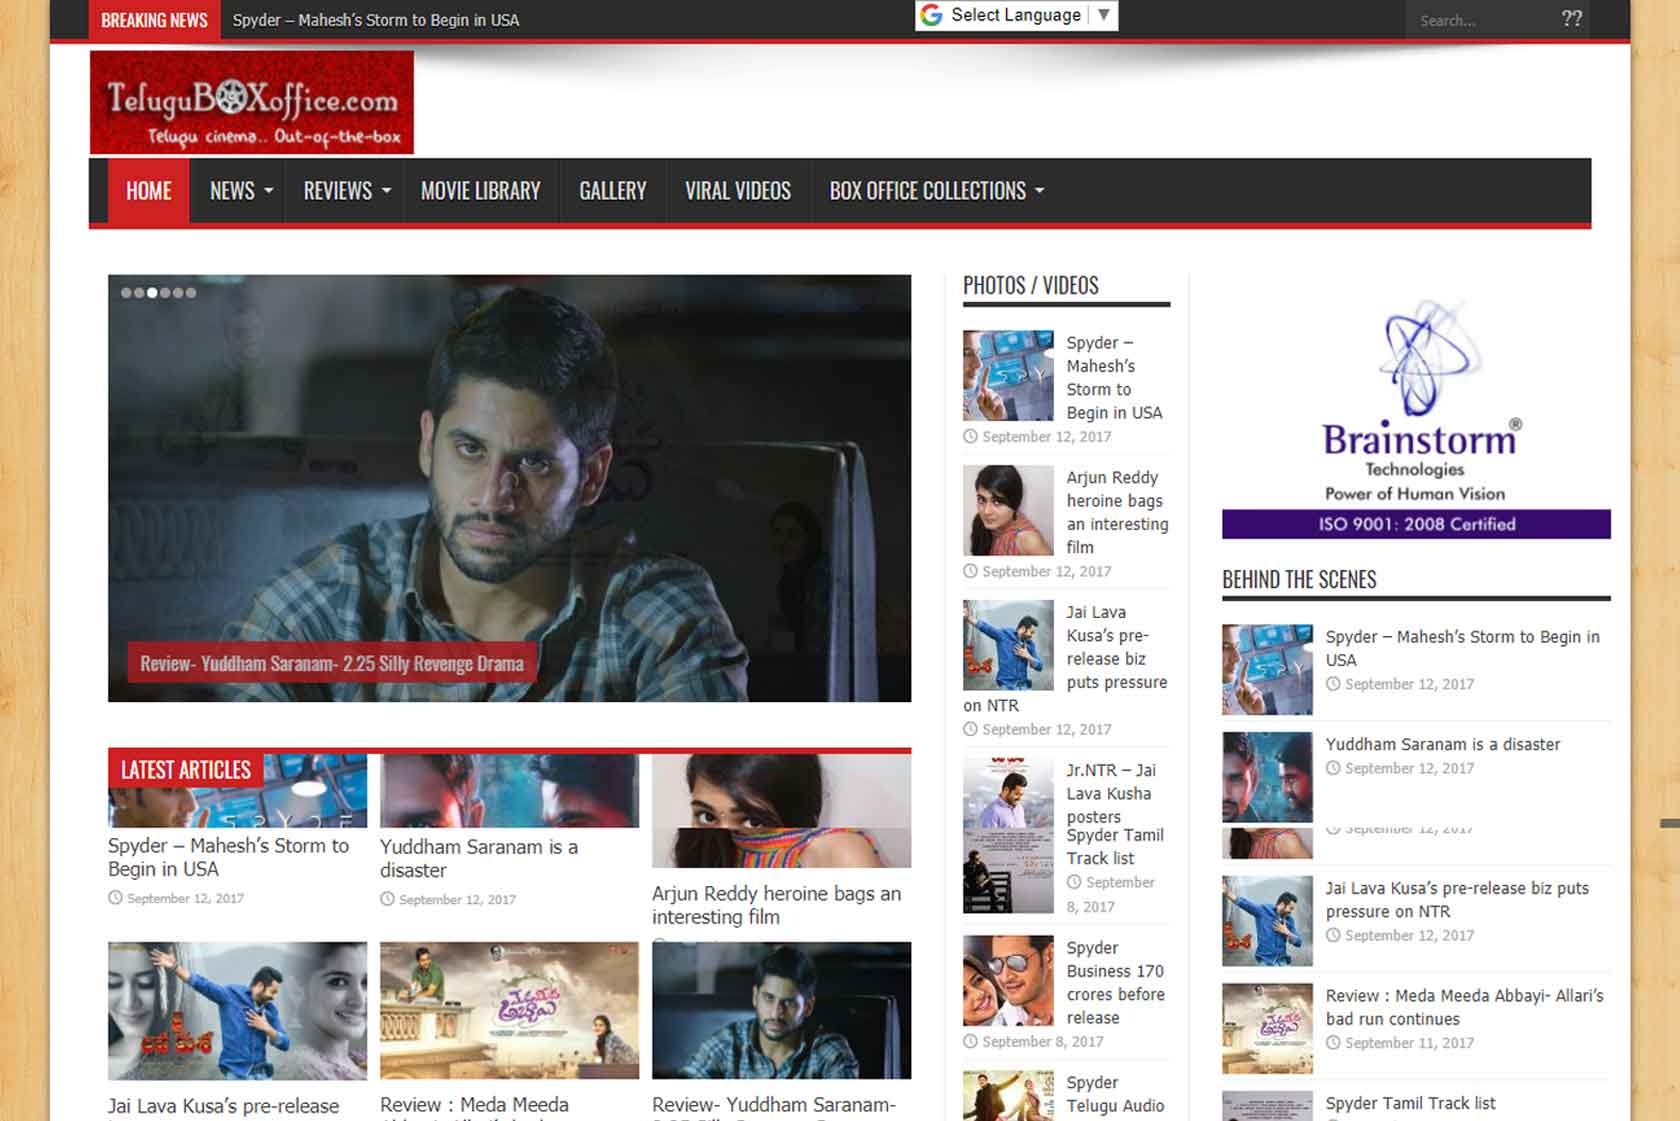Image resolution: width=1680 pixels, height=1121 pixels.
Task: Open the Viral Videos menu item
Action: (x=738, y=191)
